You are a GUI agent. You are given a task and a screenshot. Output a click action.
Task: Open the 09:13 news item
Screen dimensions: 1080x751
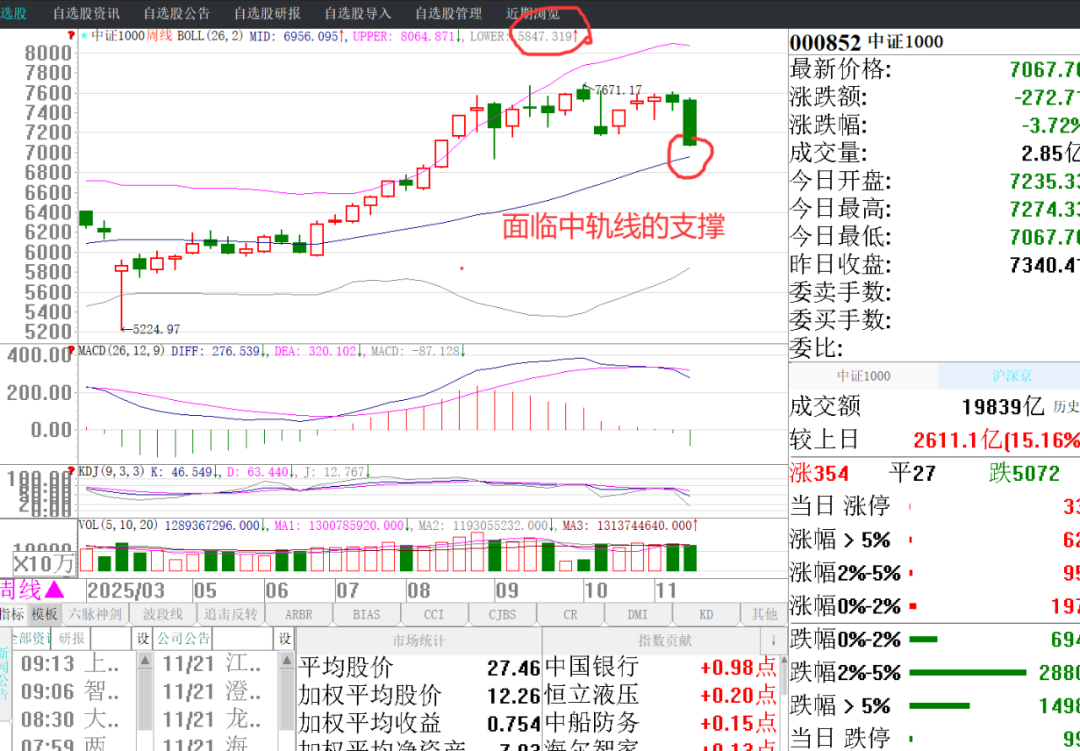(x=72, y=664)
